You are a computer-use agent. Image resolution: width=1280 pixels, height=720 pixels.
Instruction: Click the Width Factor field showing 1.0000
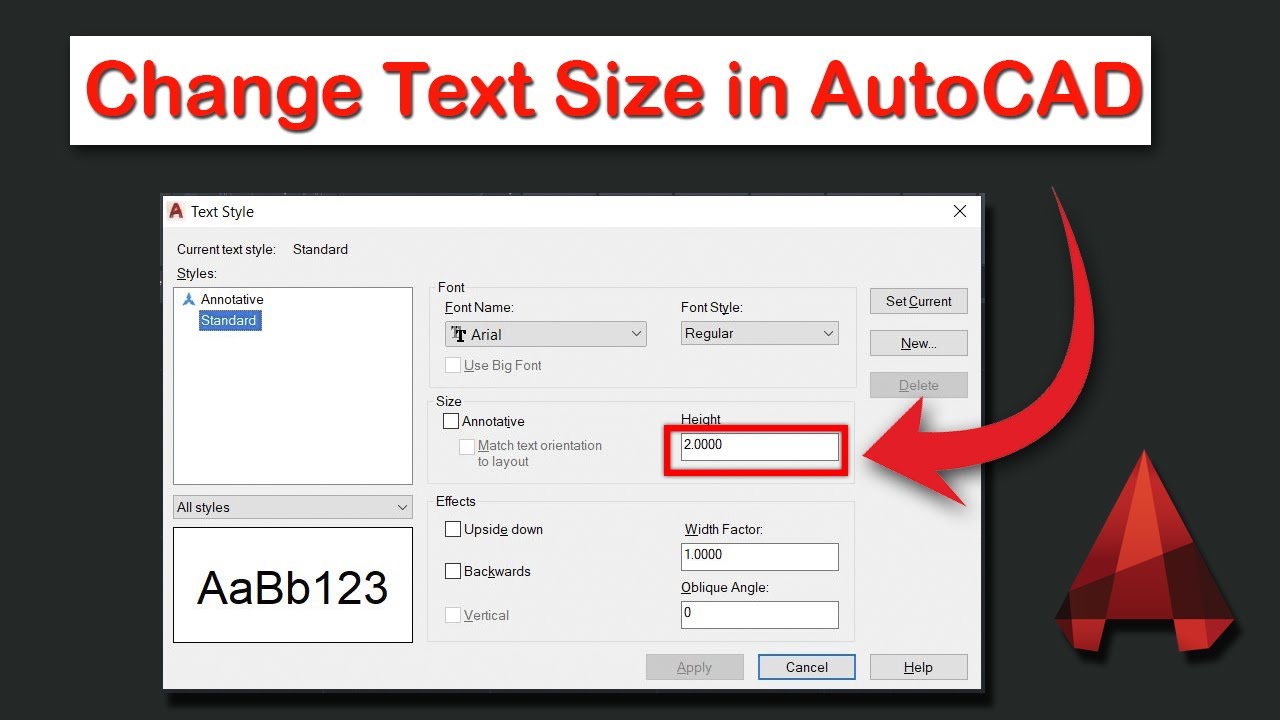pos(760,556)
